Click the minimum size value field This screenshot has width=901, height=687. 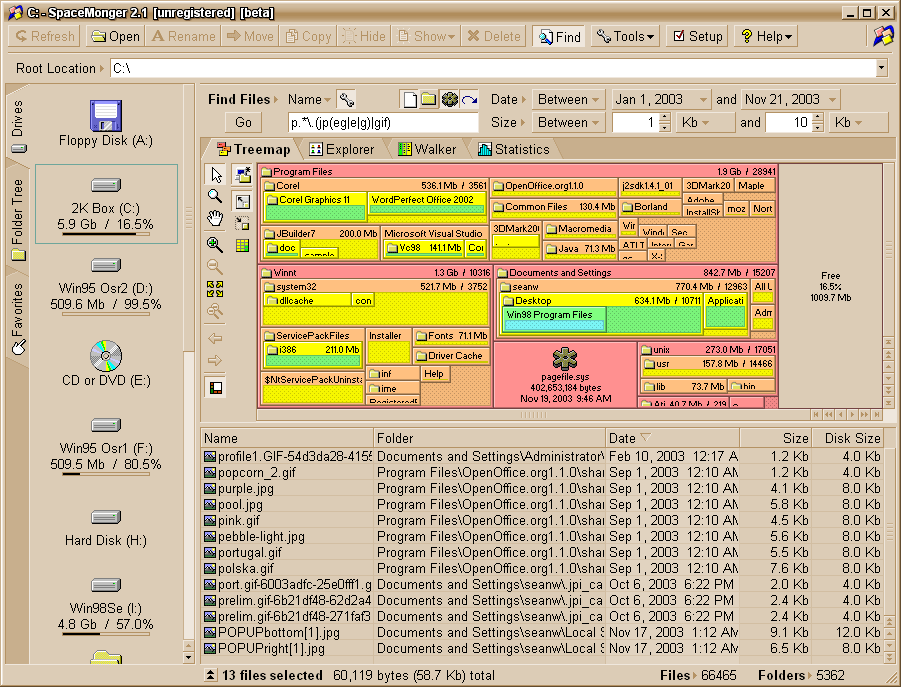coord(634,122)
